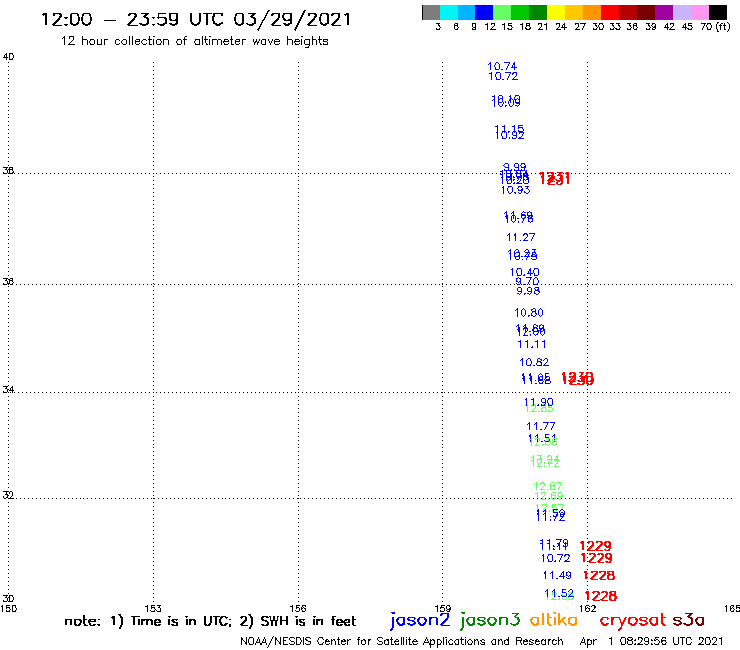This screenshot has height=650, width=740.
Task: Click the '24' legend scale label
Action: point(561,26)
